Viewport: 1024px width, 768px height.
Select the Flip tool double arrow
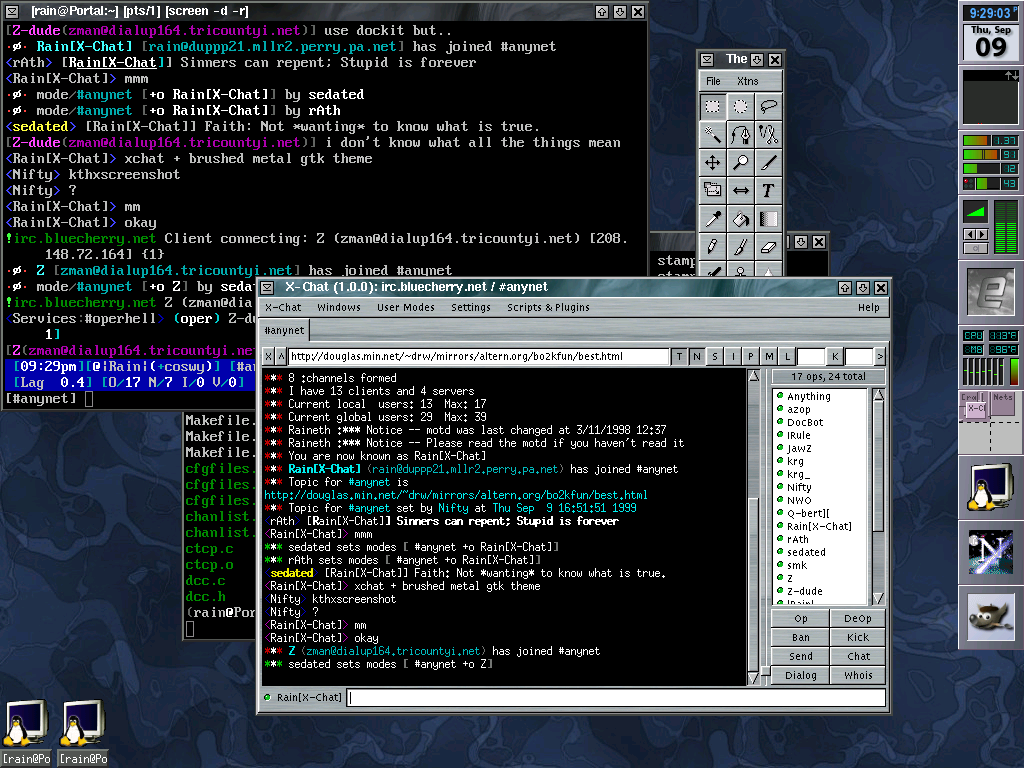pos(741,191)
